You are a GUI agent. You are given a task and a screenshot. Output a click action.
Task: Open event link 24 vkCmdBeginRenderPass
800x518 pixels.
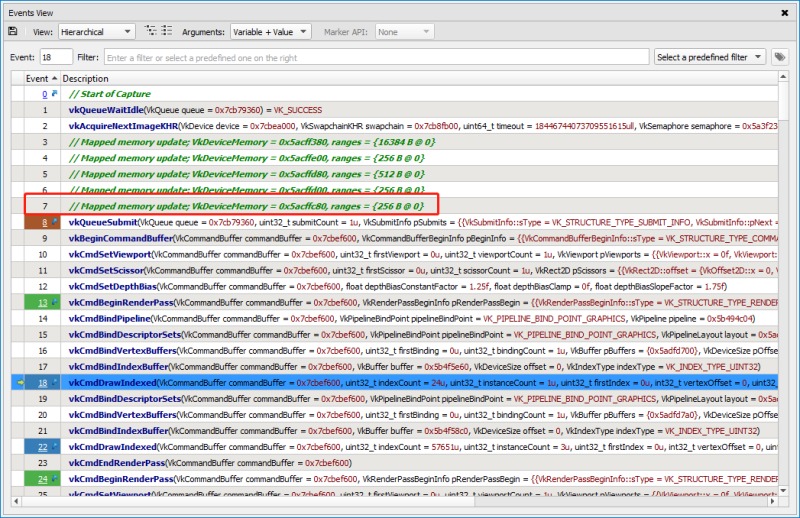click(42, 479)
